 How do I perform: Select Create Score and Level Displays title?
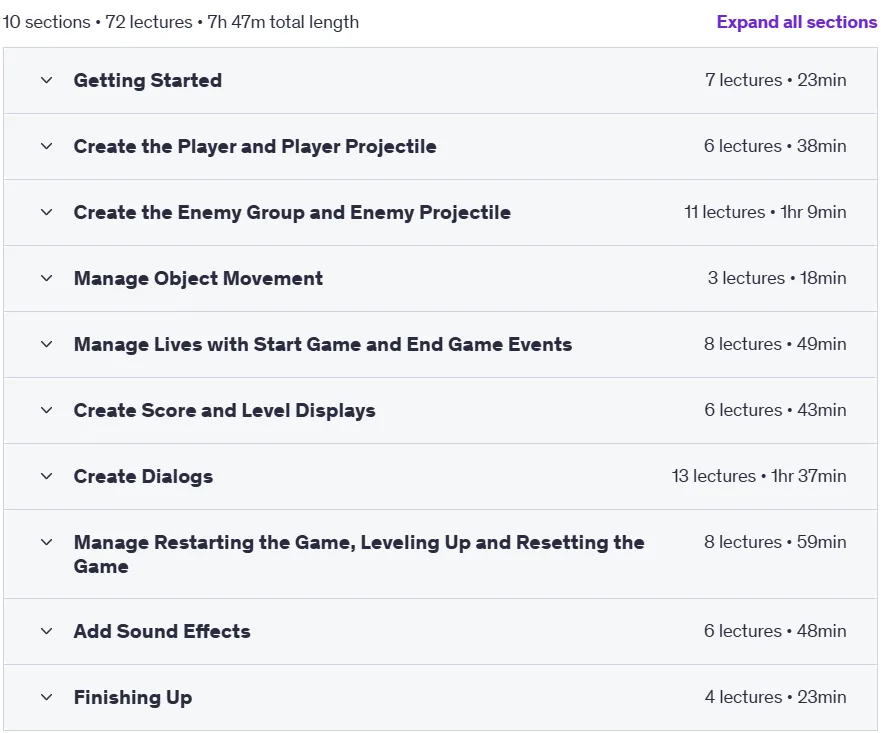coord(225,411)
